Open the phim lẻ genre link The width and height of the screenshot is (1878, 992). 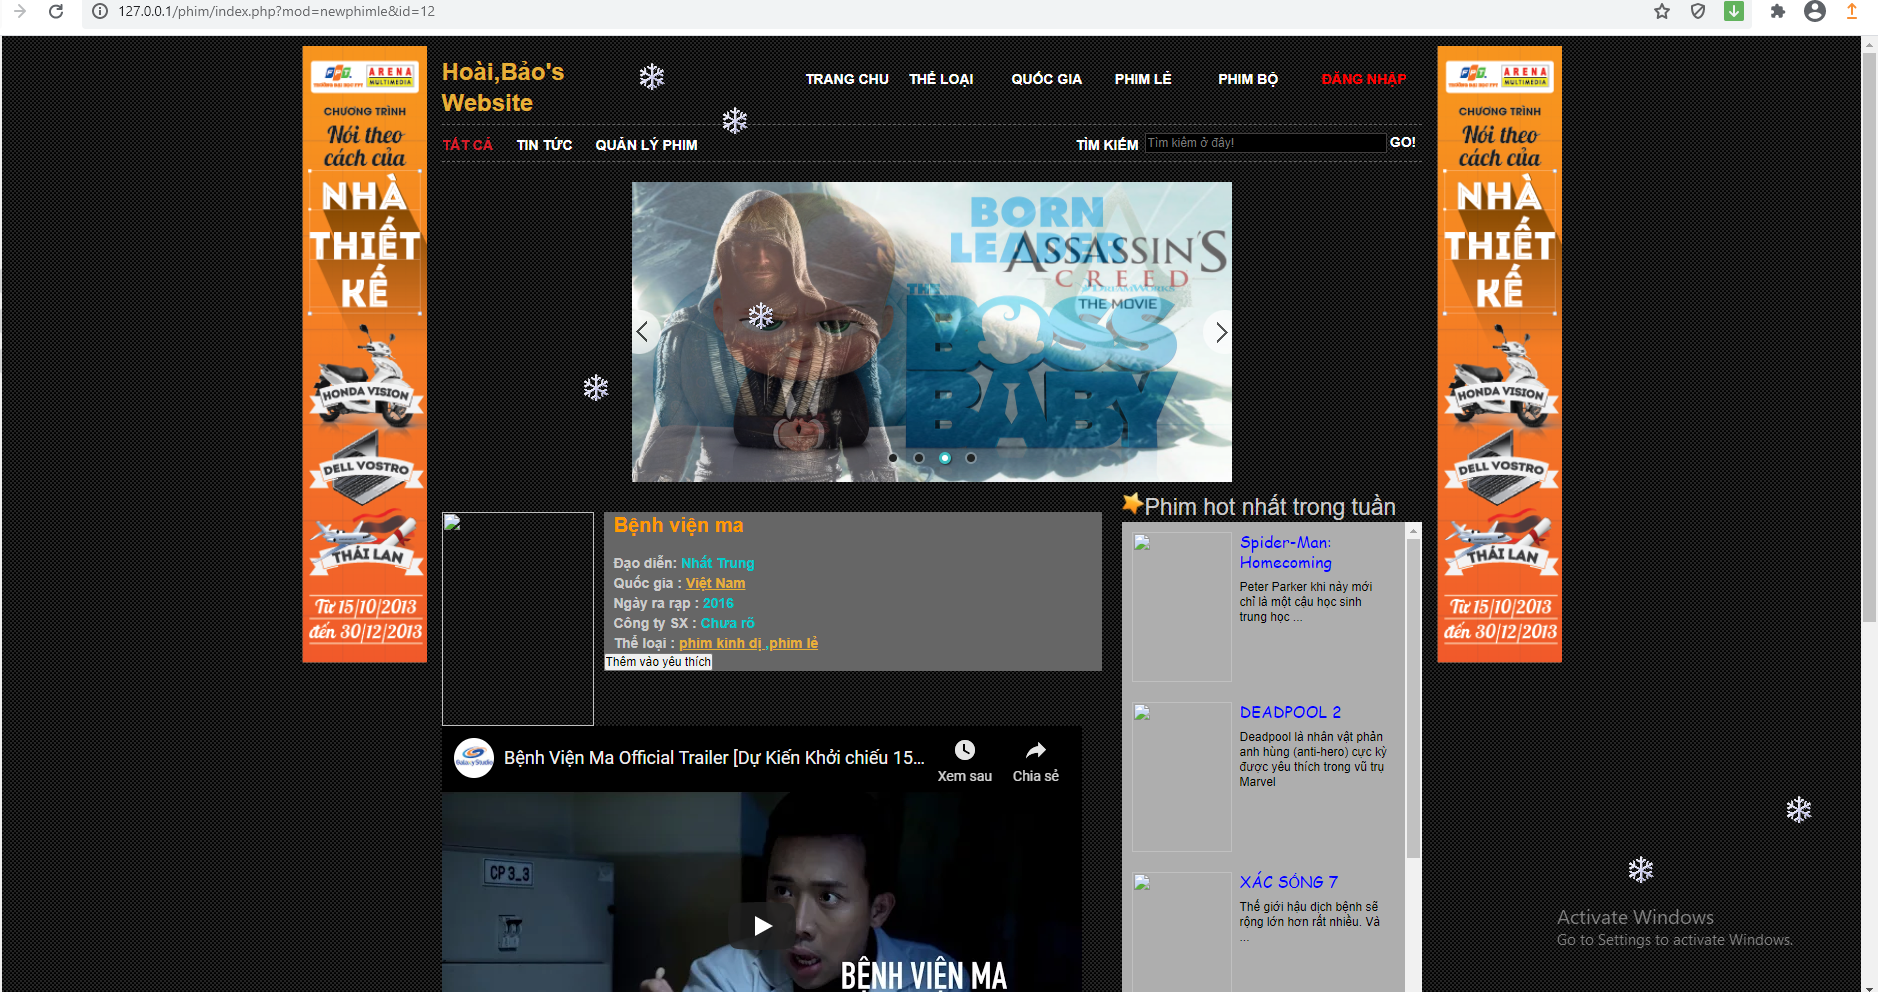coord(794,643)
